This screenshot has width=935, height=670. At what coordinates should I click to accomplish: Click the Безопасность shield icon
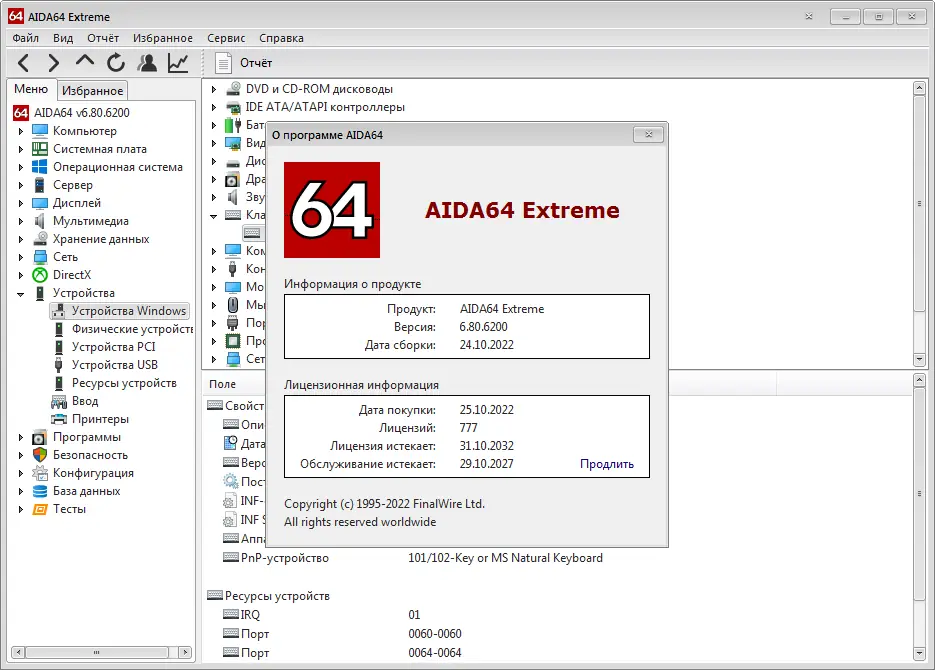pyautogui.click(x=40, y=455)
